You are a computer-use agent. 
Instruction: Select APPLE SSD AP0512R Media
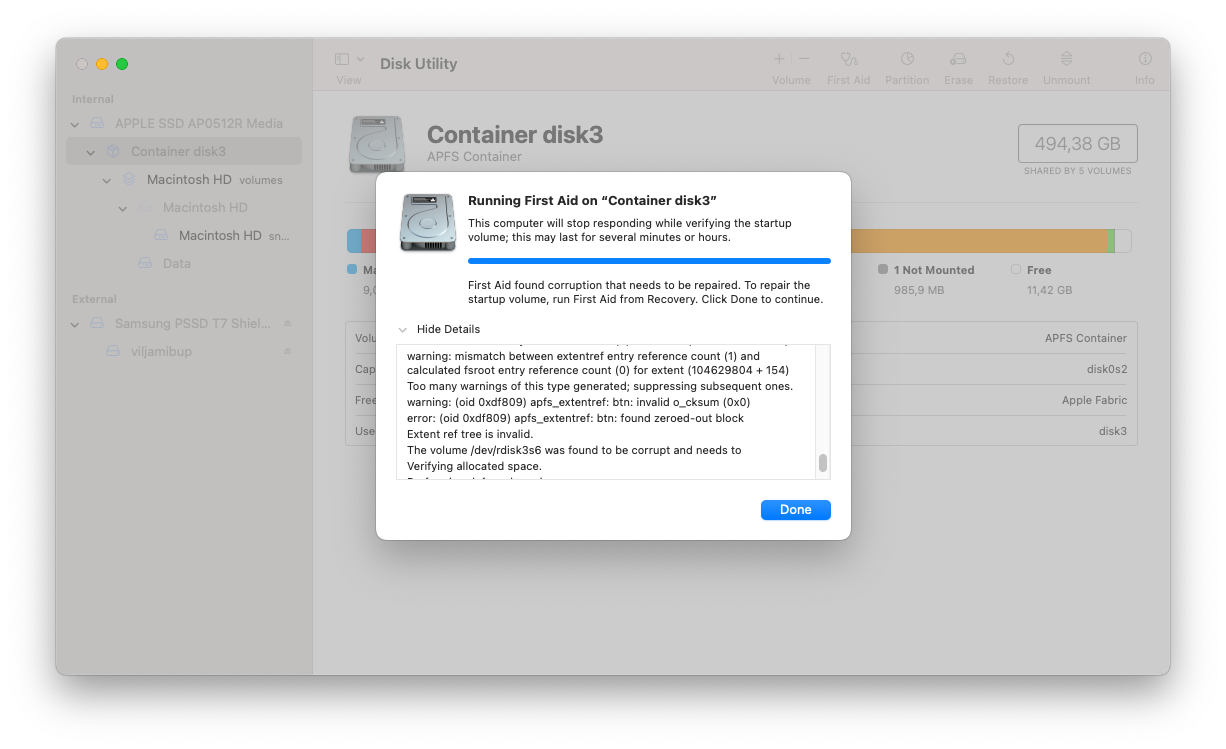click(184, 123)
